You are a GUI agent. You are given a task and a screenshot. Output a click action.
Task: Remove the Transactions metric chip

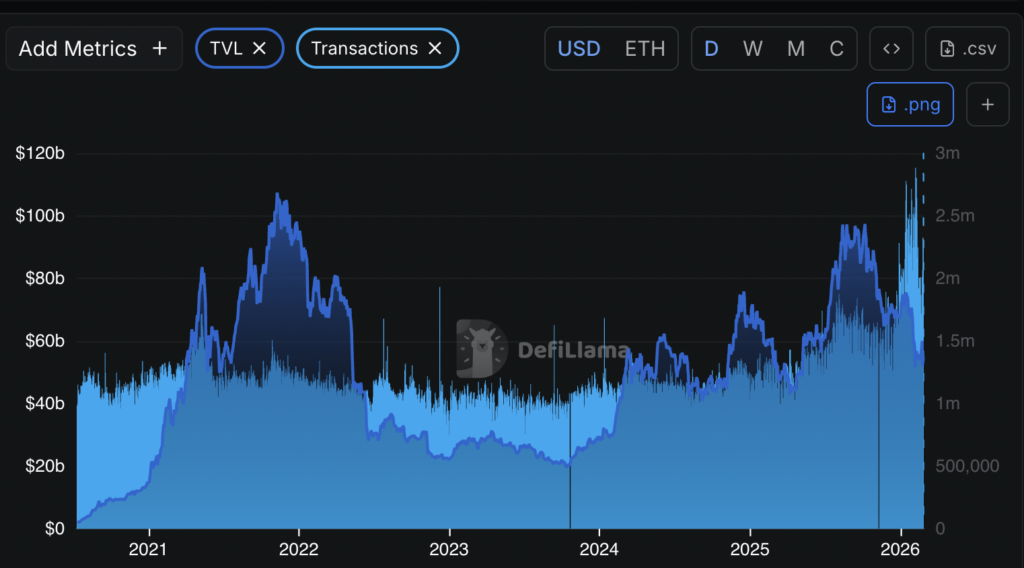[x=435, y=48]
